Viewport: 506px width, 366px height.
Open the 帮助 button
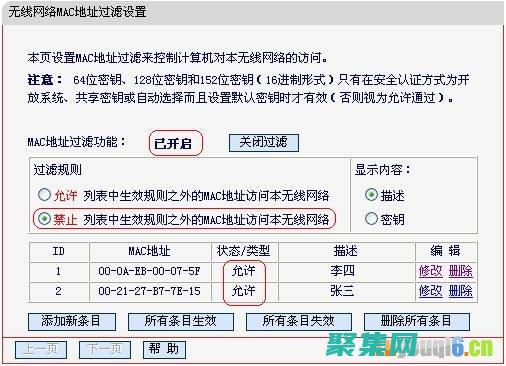click(x=164, y=350)
